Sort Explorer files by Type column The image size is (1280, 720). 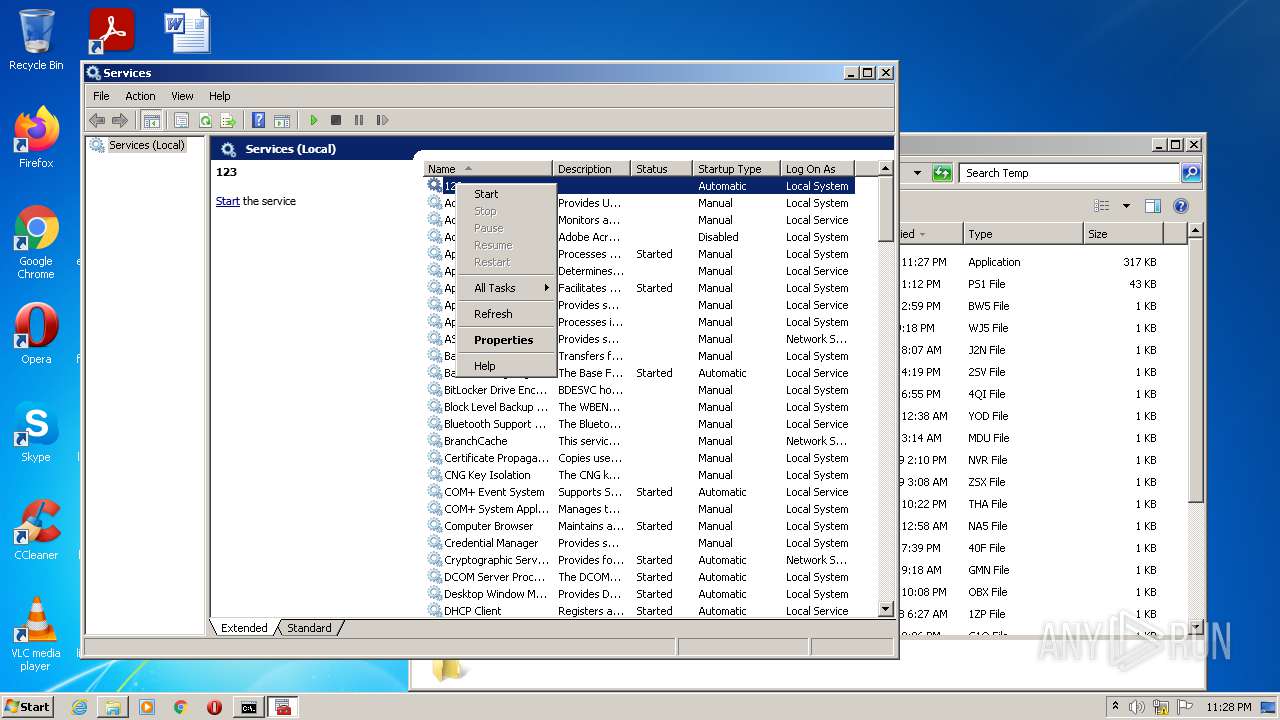click(1023, 234)
